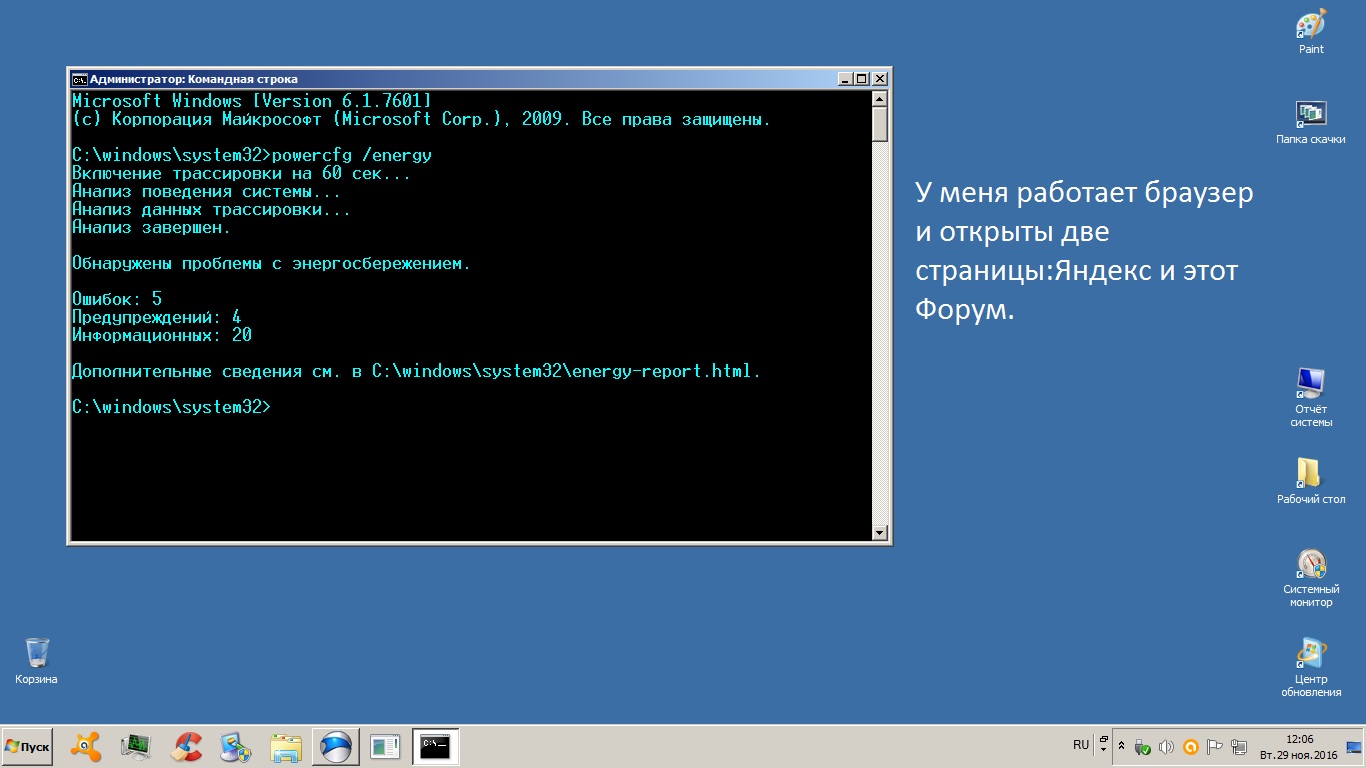
Task: Switch to the blue sphere browser in taskbar
Action: tap(336, 747)
